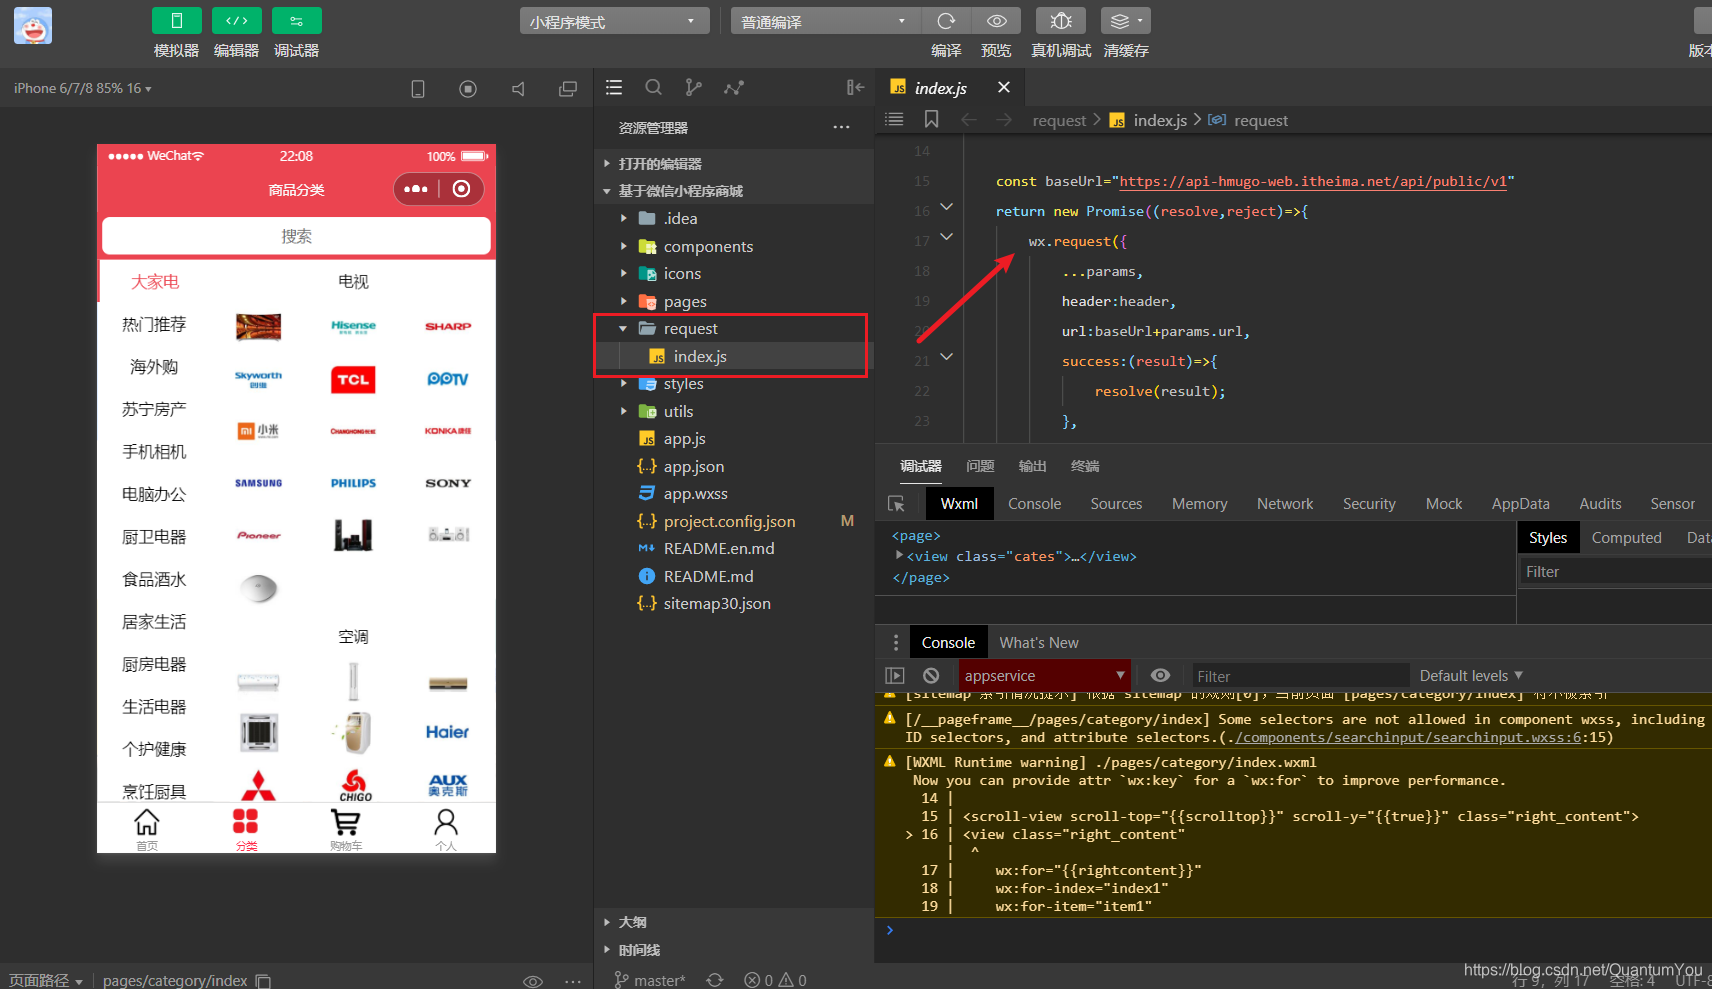Screen dimensions: 1712x989
Task: Open the What's New drawer tab
Action: click(x=1039, y=643)
